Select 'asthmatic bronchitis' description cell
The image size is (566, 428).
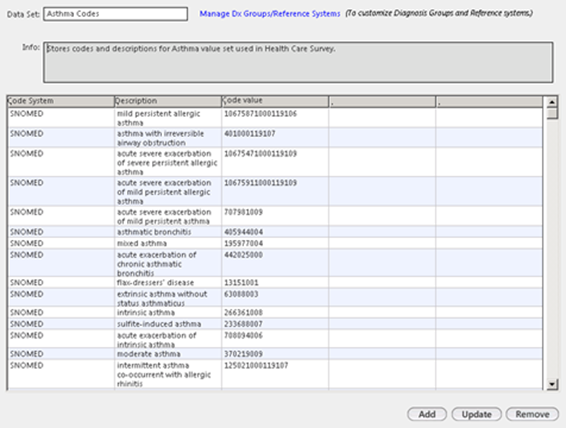[167, 232]
